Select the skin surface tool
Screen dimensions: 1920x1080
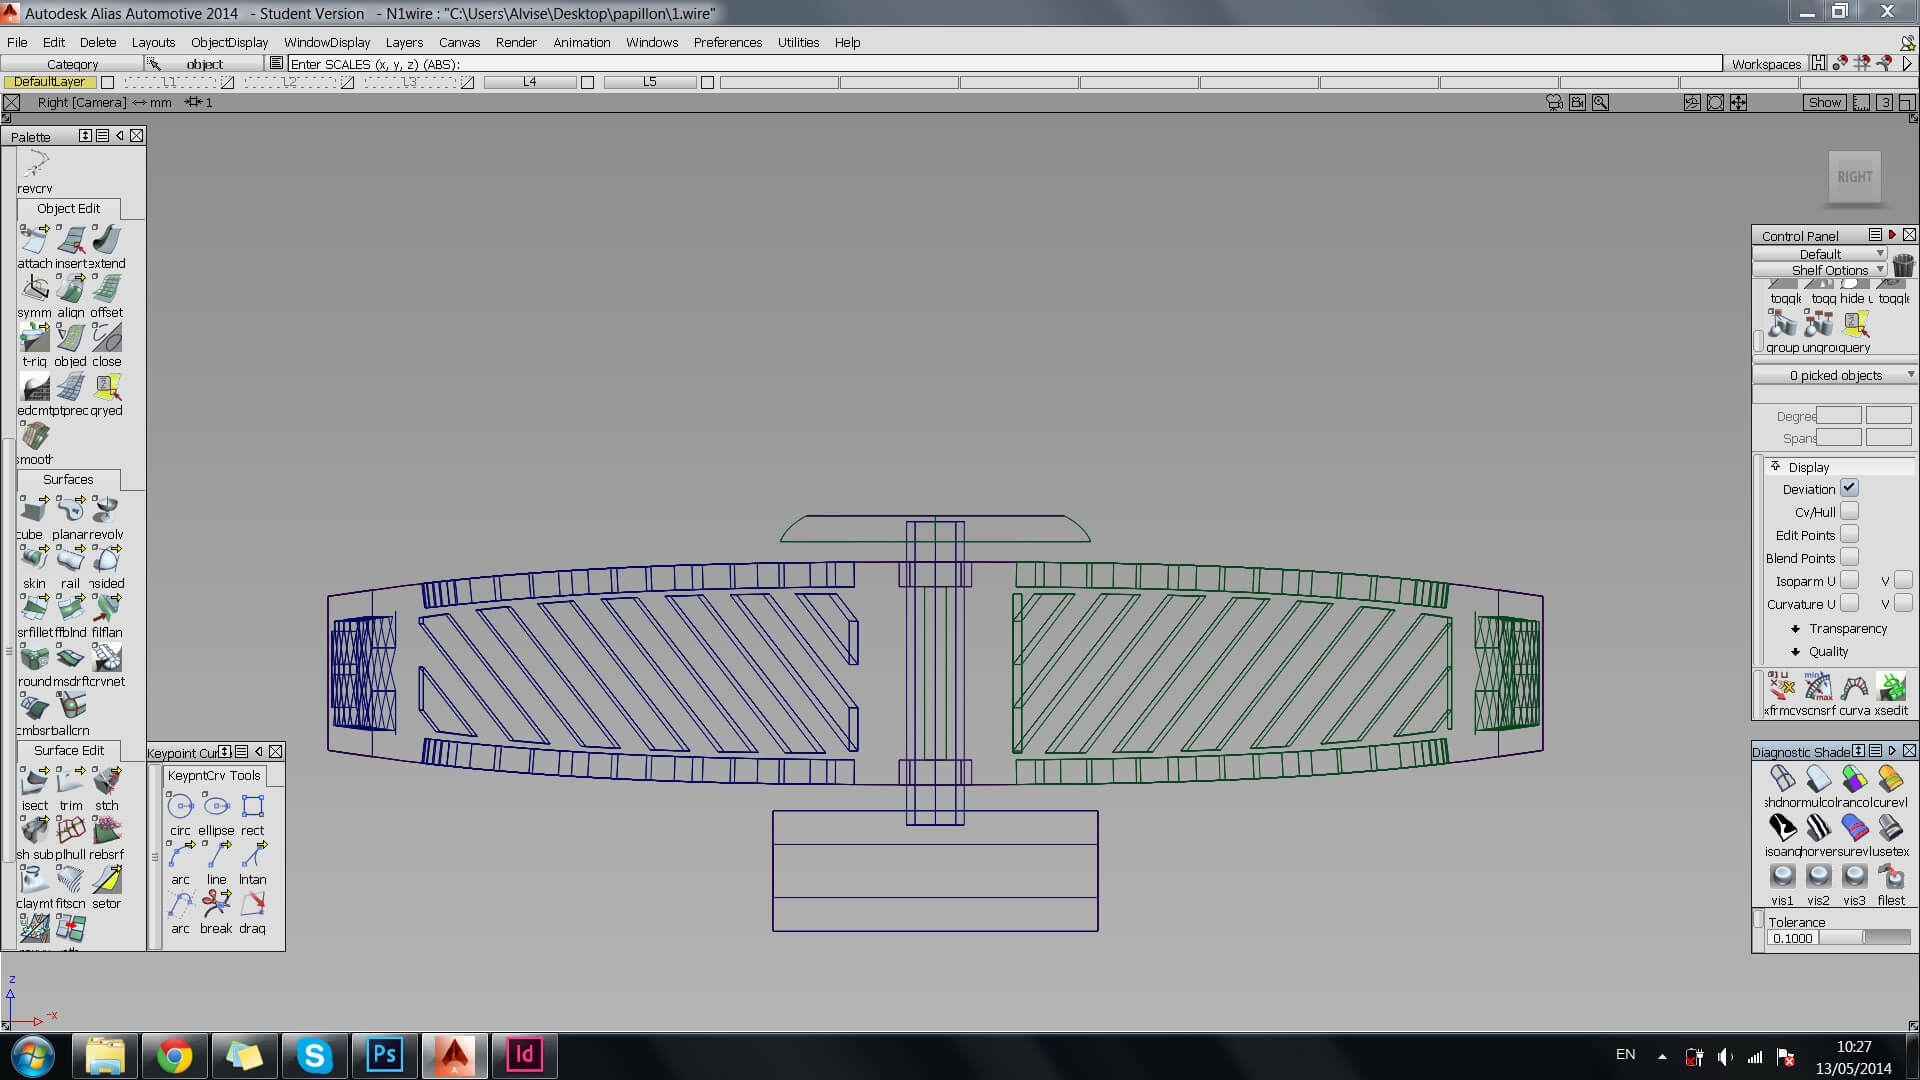pos(34,560)
